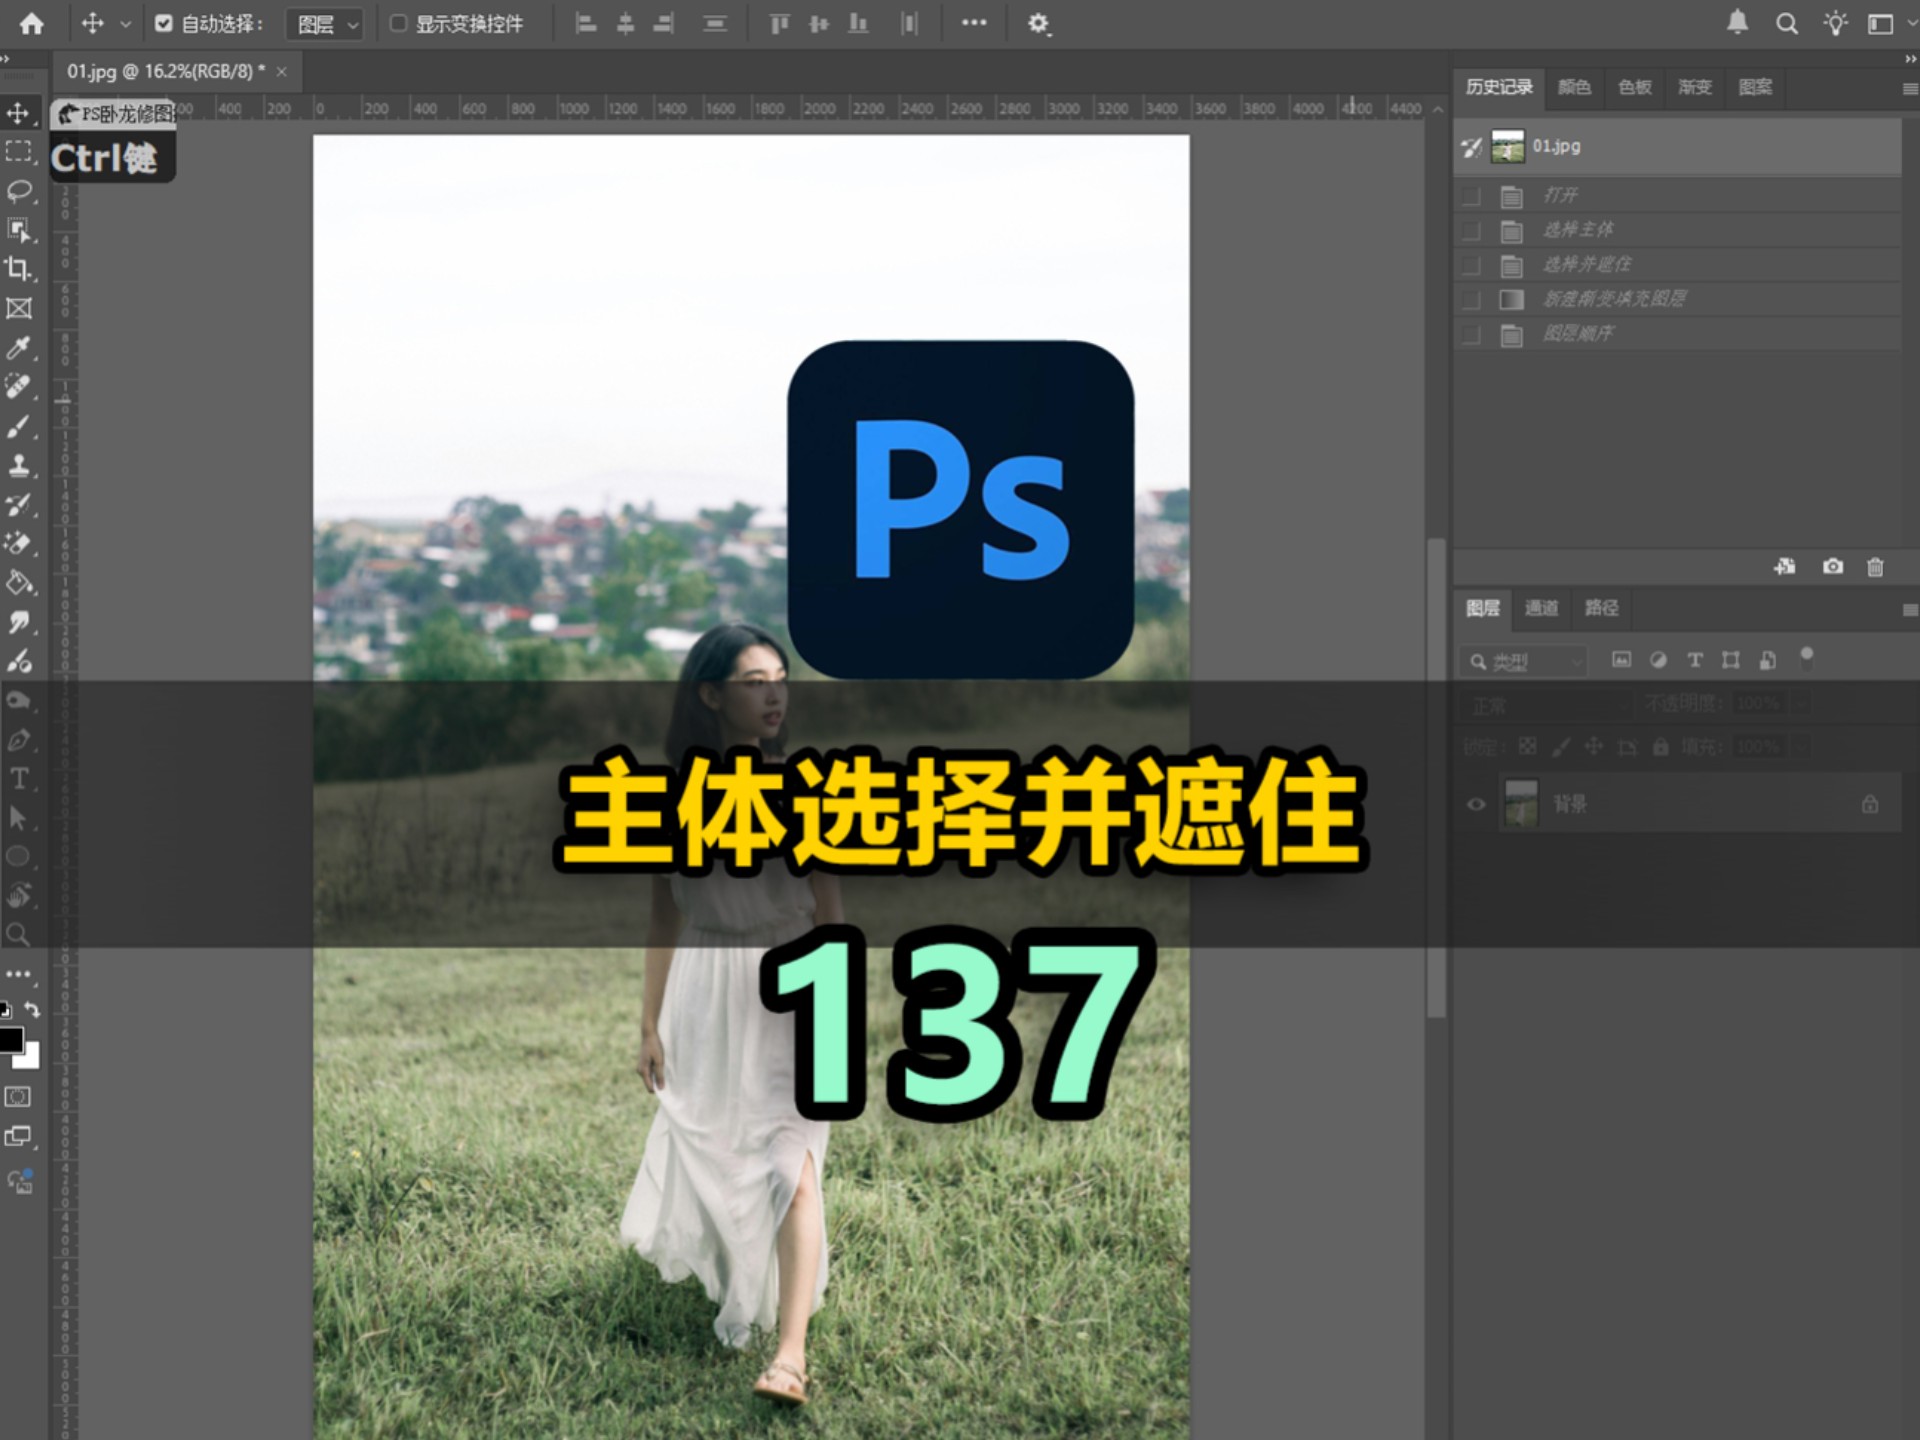Switch to the 渐变 panel tab
The image size is (1920, 1440).
(1695, 87)
